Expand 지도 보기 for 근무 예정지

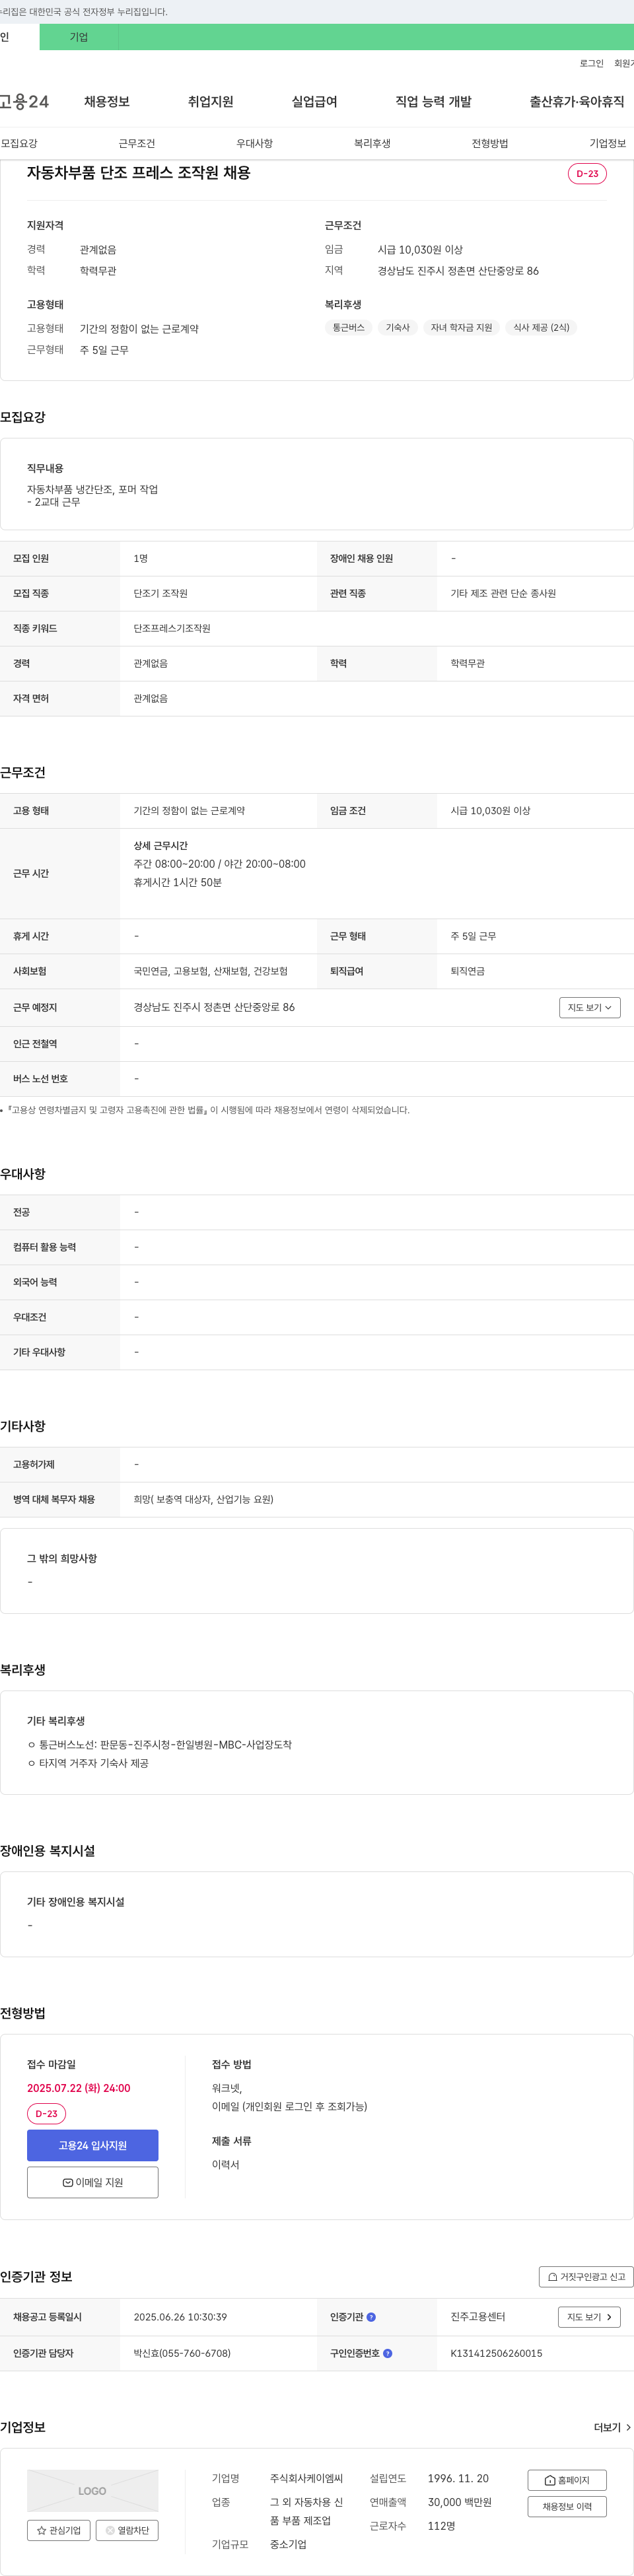click(x=590, y=1007)
